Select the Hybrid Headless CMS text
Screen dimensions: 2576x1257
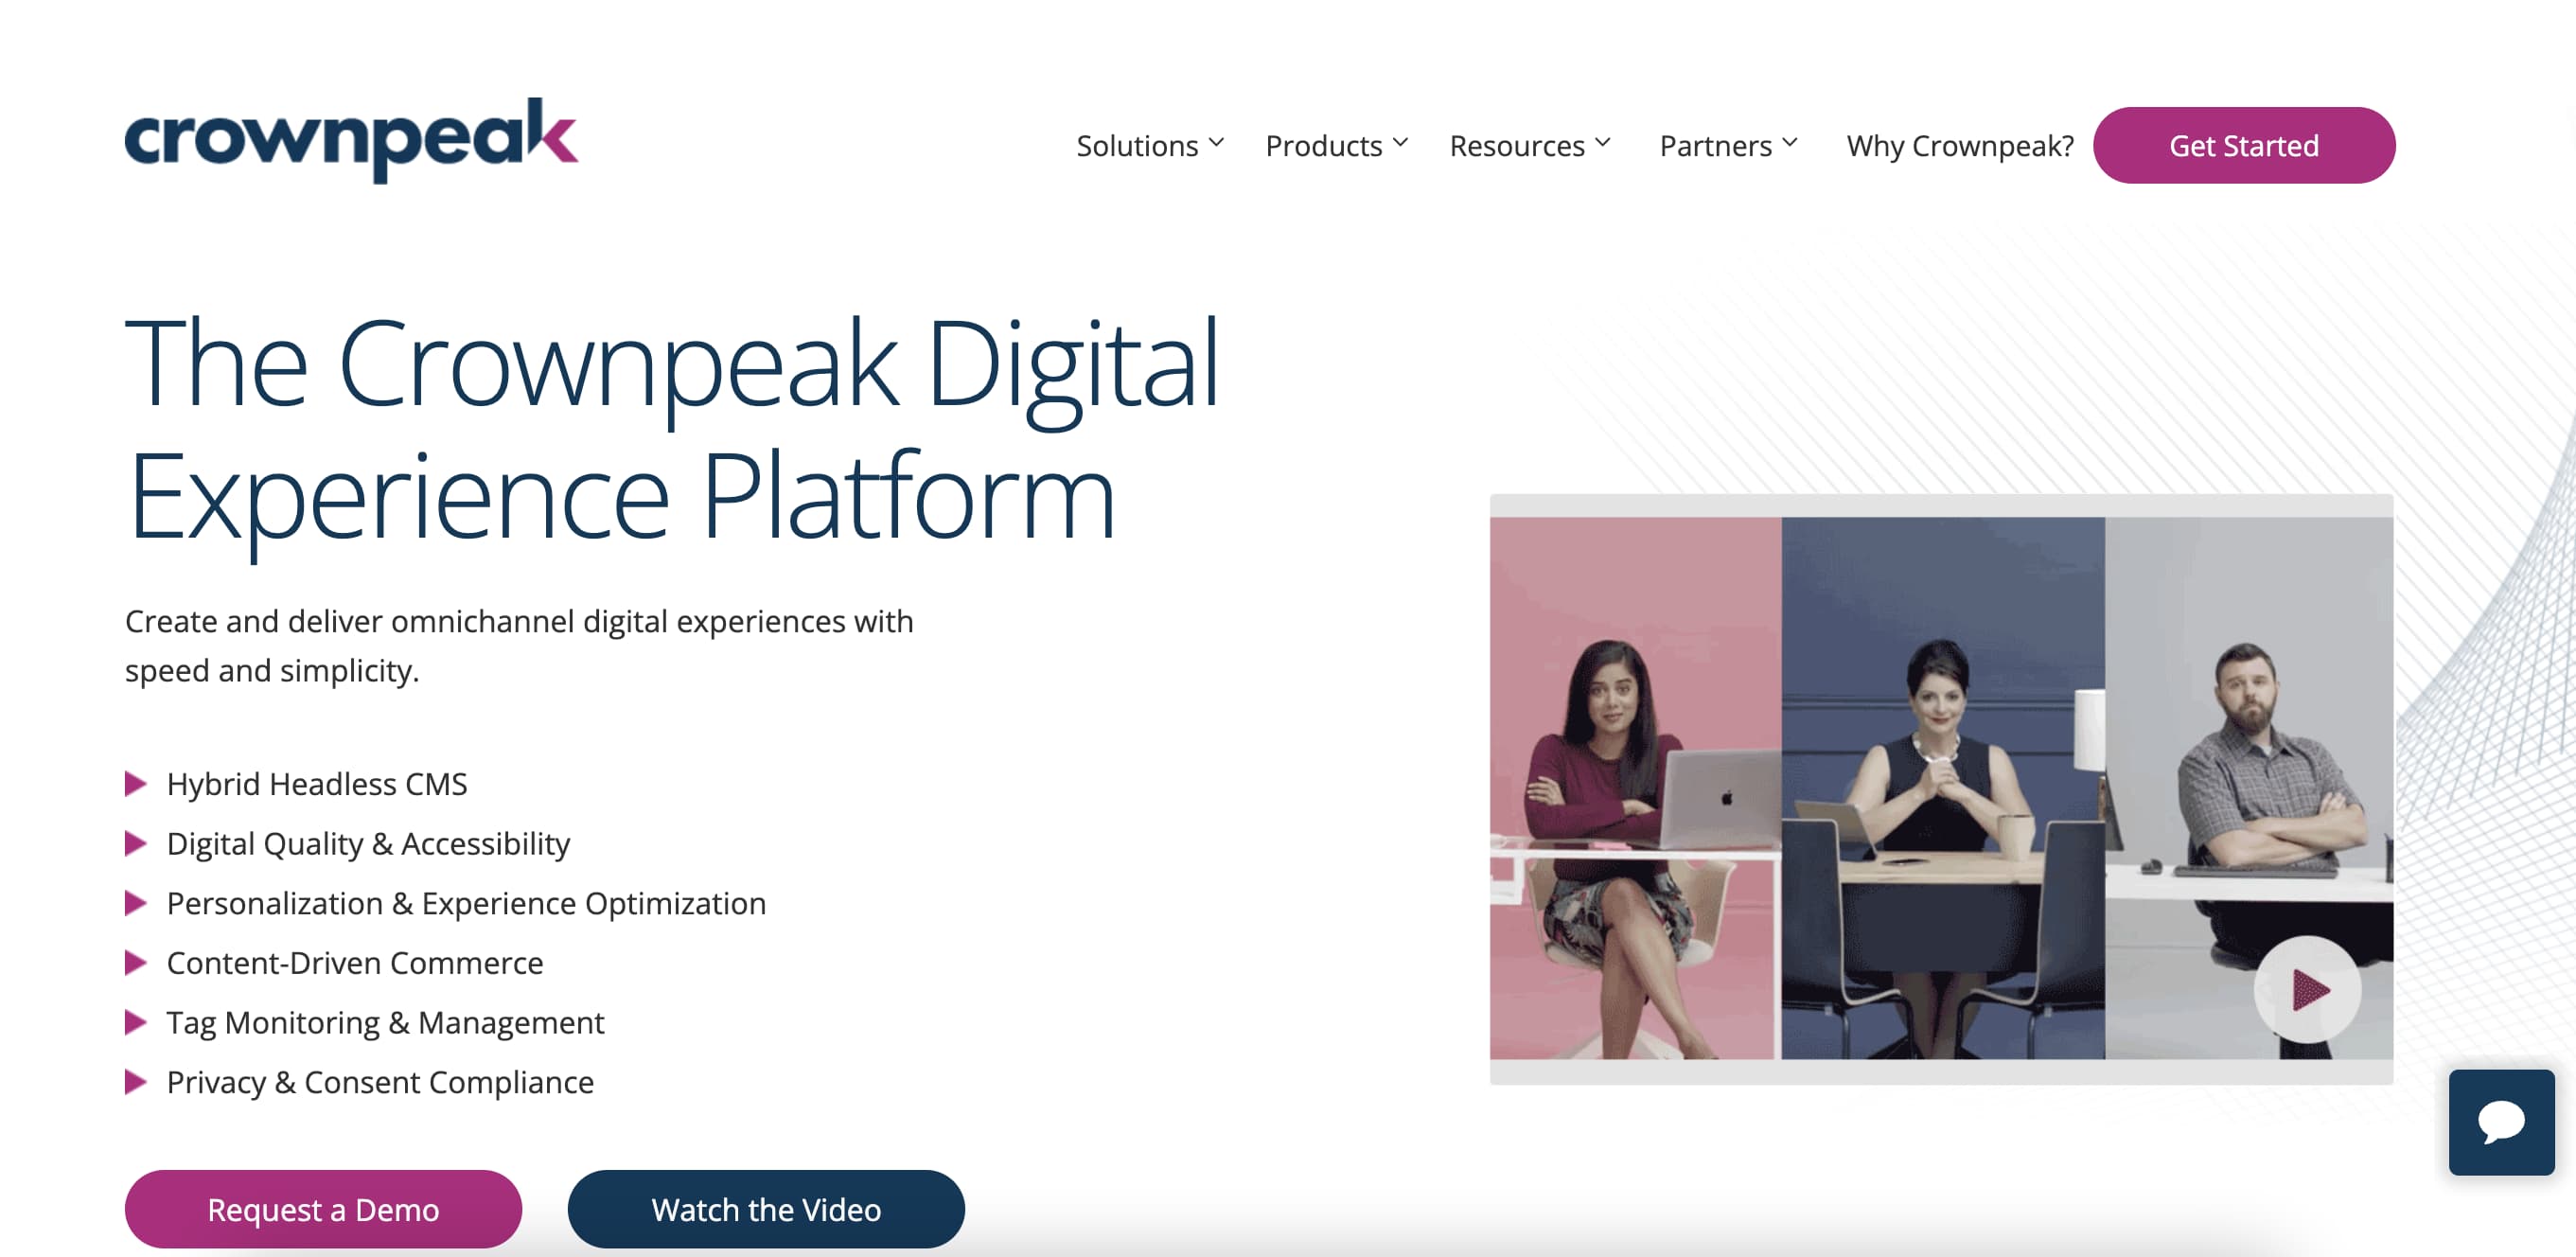(x=317, y=784)
